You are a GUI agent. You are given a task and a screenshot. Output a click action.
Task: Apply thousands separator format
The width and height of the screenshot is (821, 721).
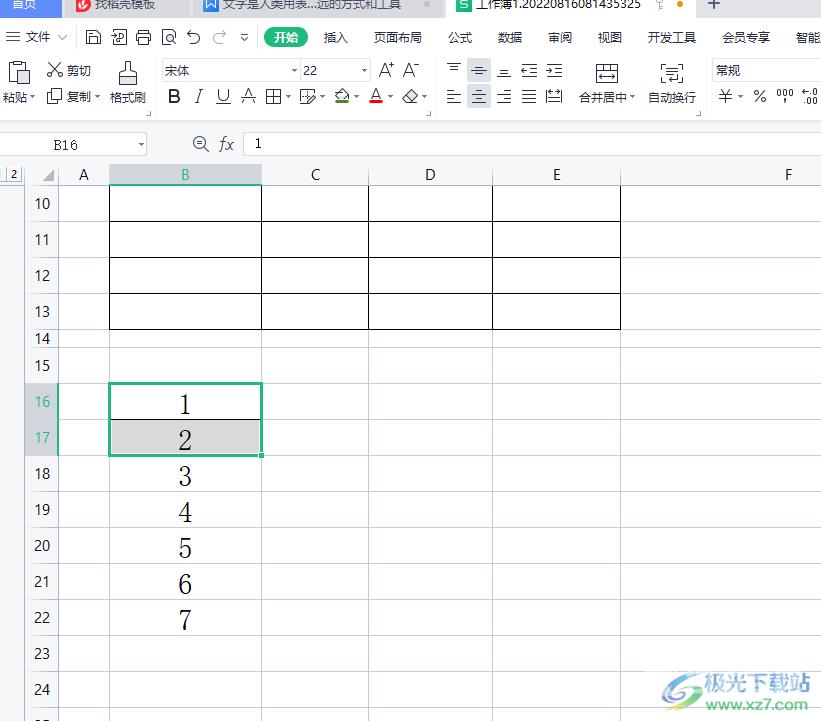click(x=785, y=96)
